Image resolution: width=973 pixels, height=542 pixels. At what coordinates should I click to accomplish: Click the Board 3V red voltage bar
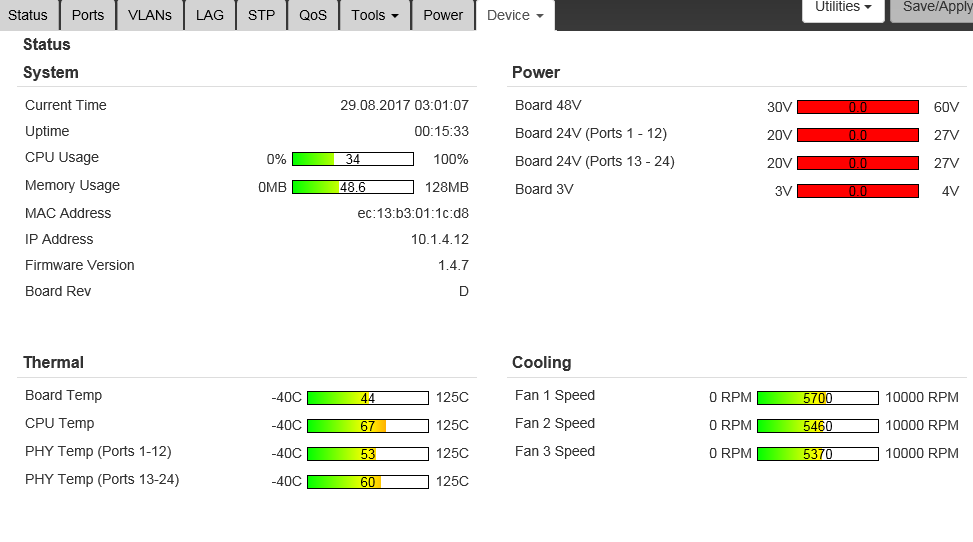coord(857,191)
